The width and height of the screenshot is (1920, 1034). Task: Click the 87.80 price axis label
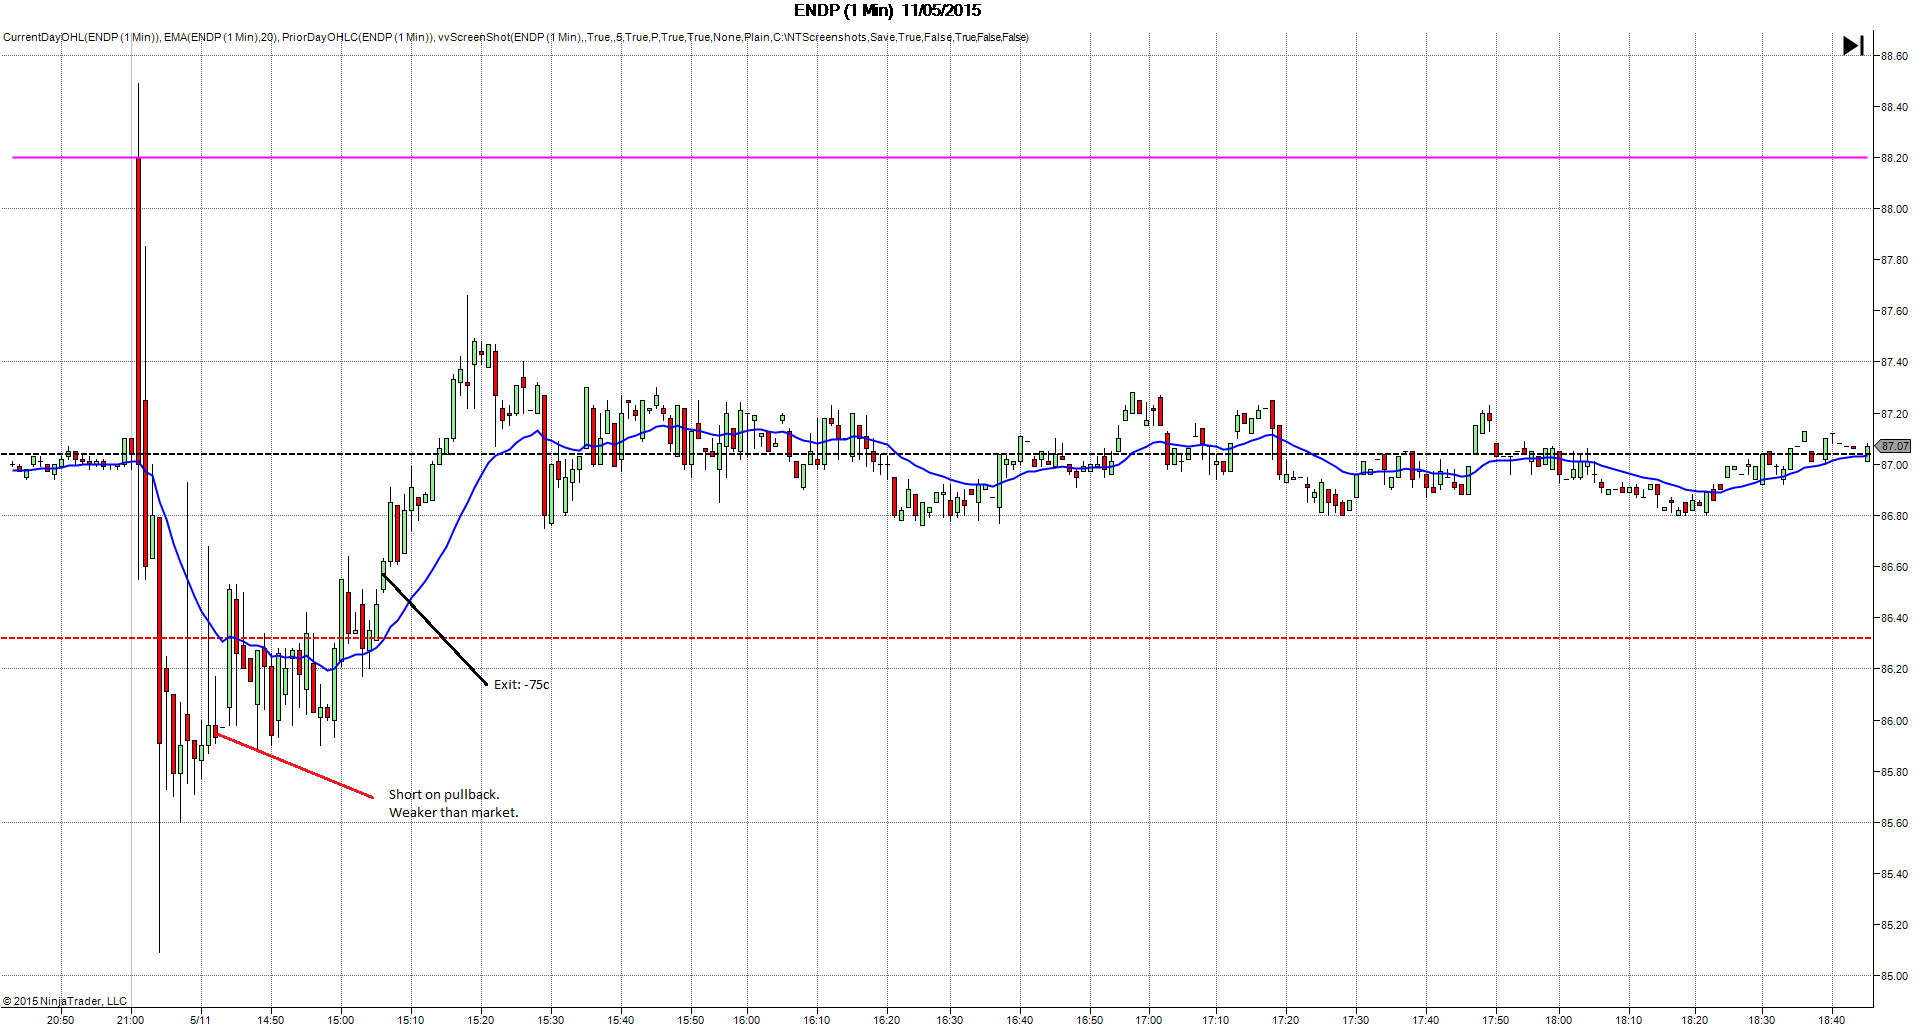[x=1894, y=260]
